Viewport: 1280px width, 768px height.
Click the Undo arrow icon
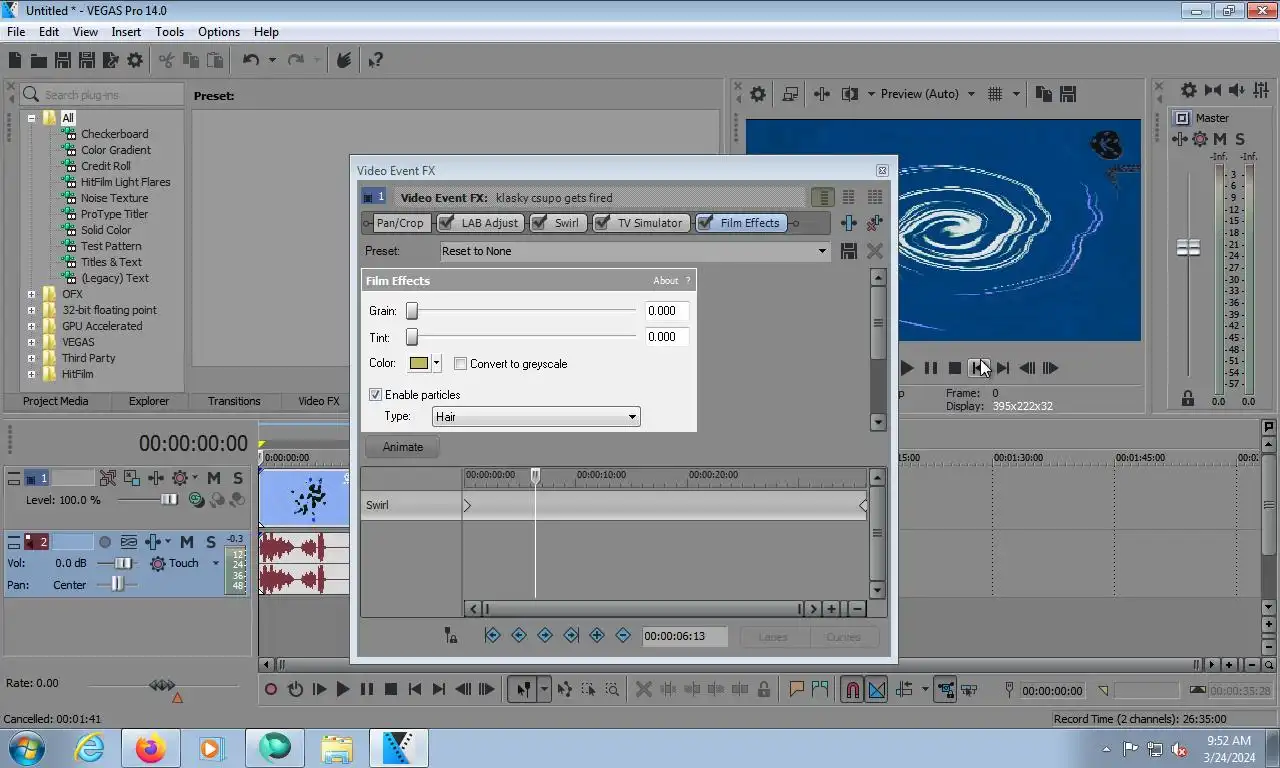point(251,61)
